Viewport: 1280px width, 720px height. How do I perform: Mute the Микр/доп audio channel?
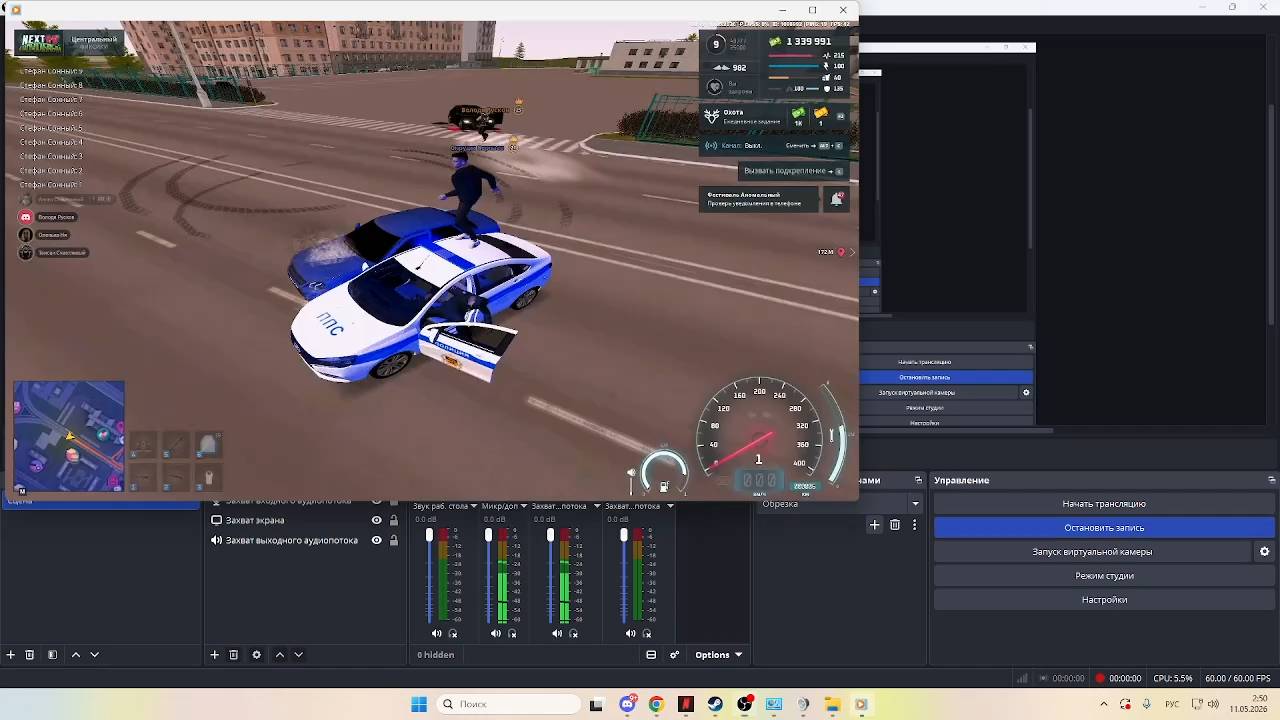pos(496,633)
